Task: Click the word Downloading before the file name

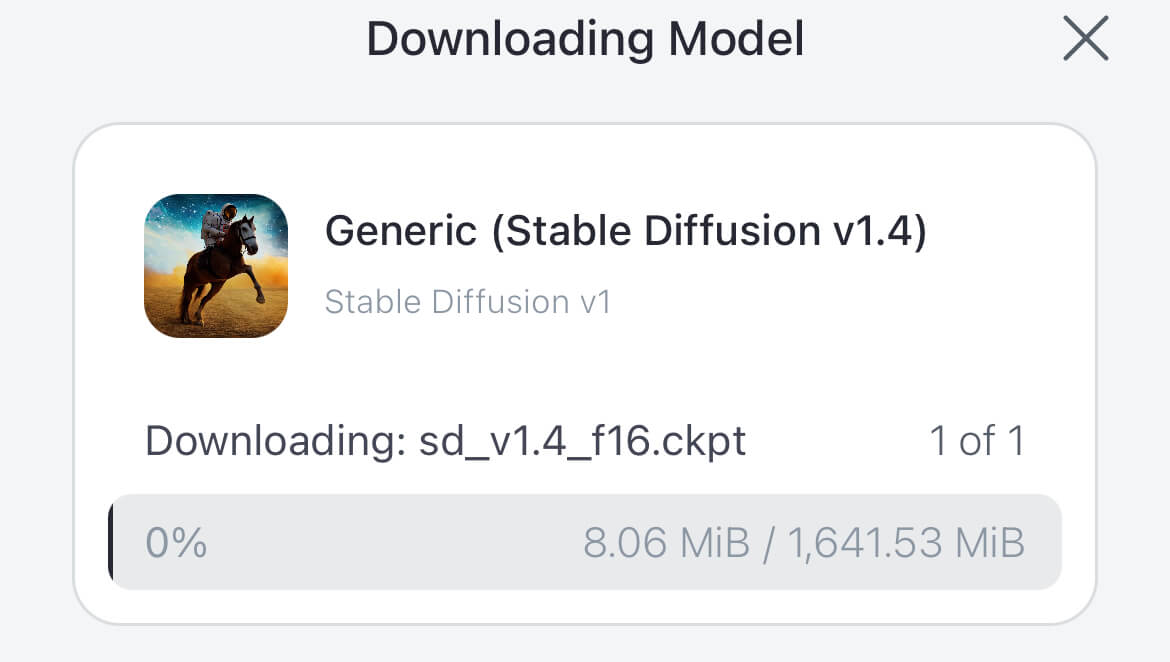Action: coord(275,441)
